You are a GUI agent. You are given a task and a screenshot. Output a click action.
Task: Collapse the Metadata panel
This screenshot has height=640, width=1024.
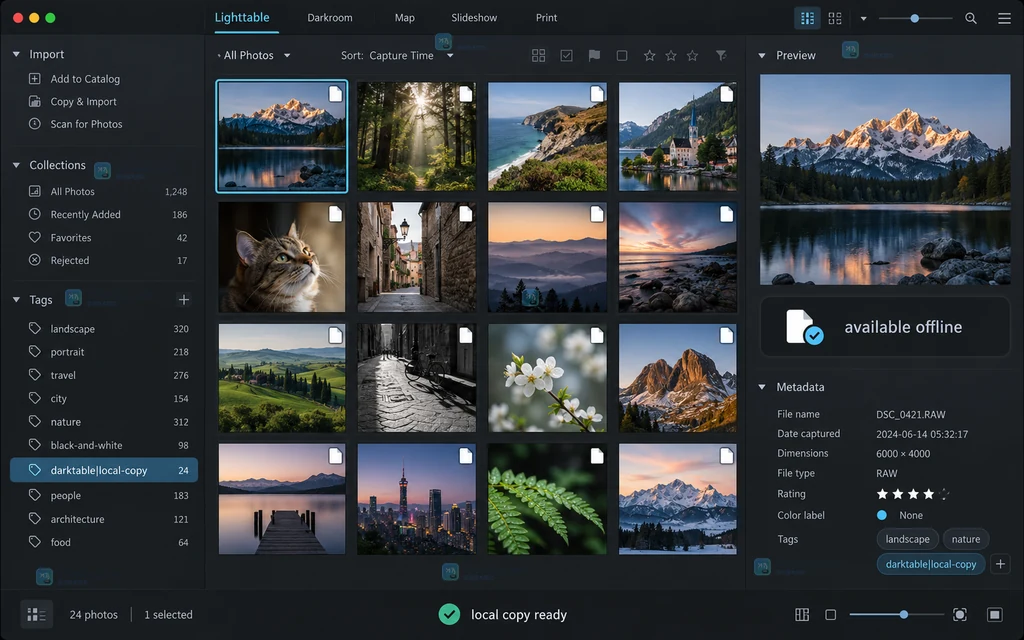761,387
